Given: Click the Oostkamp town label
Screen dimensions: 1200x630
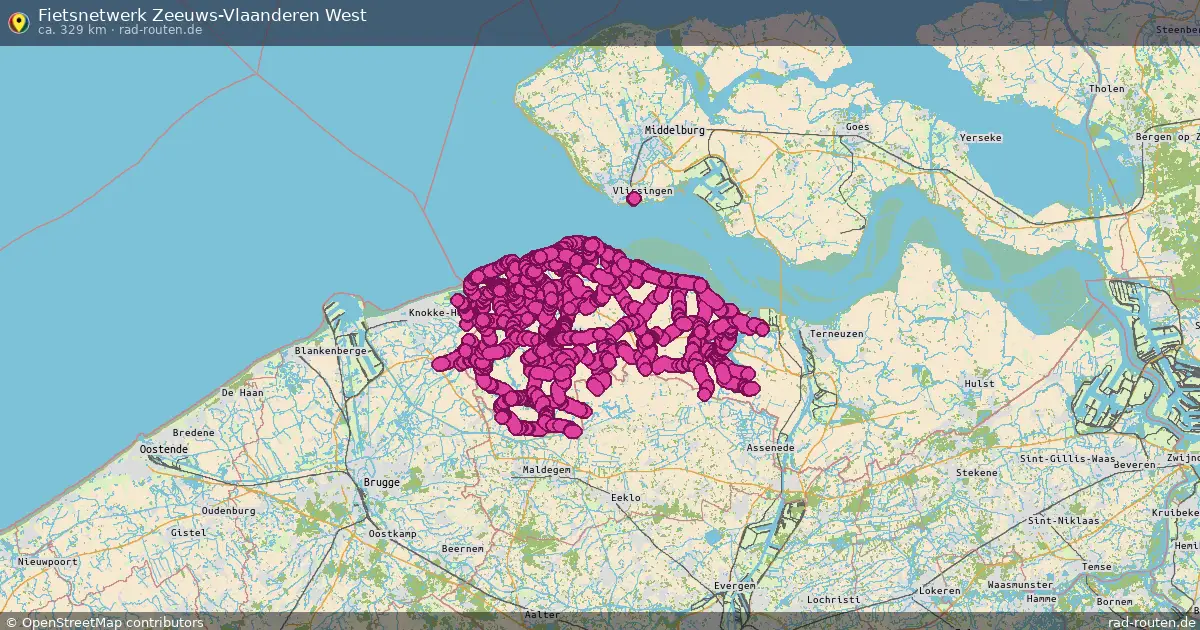Looking at the screenshot, I should point(392,534).
